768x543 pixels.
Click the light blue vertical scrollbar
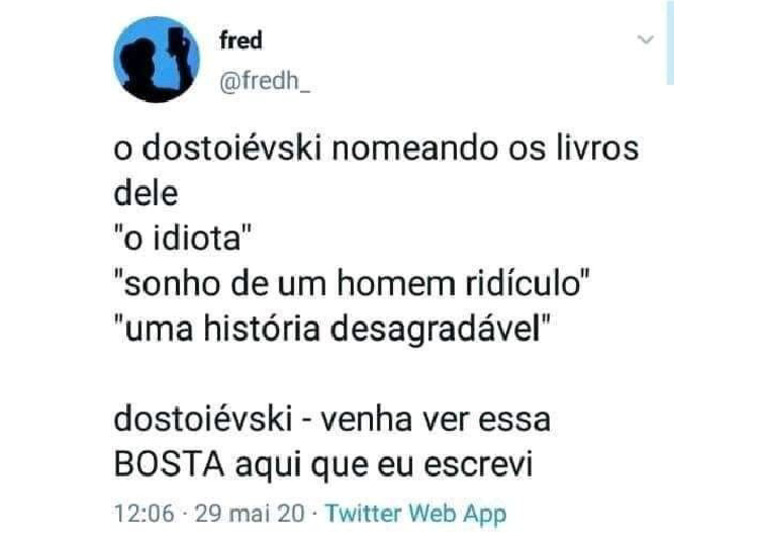coord(670,43)
